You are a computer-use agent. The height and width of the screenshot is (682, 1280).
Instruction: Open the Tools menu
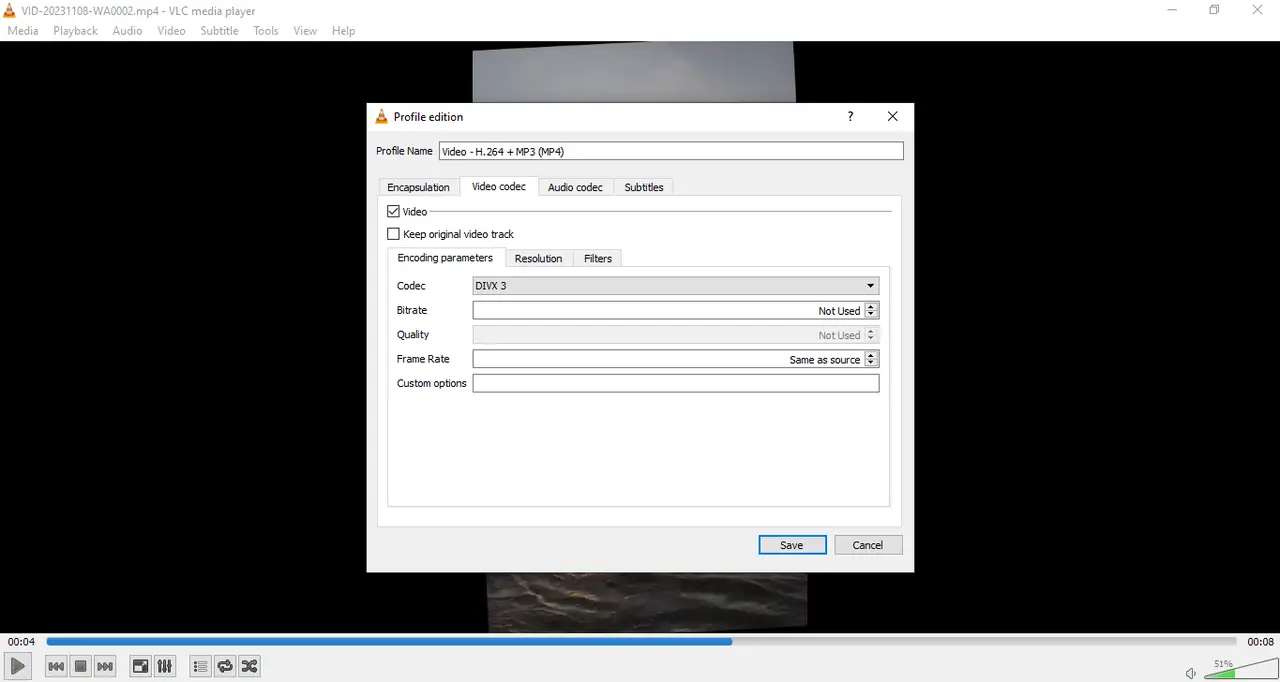click(265, 30)
